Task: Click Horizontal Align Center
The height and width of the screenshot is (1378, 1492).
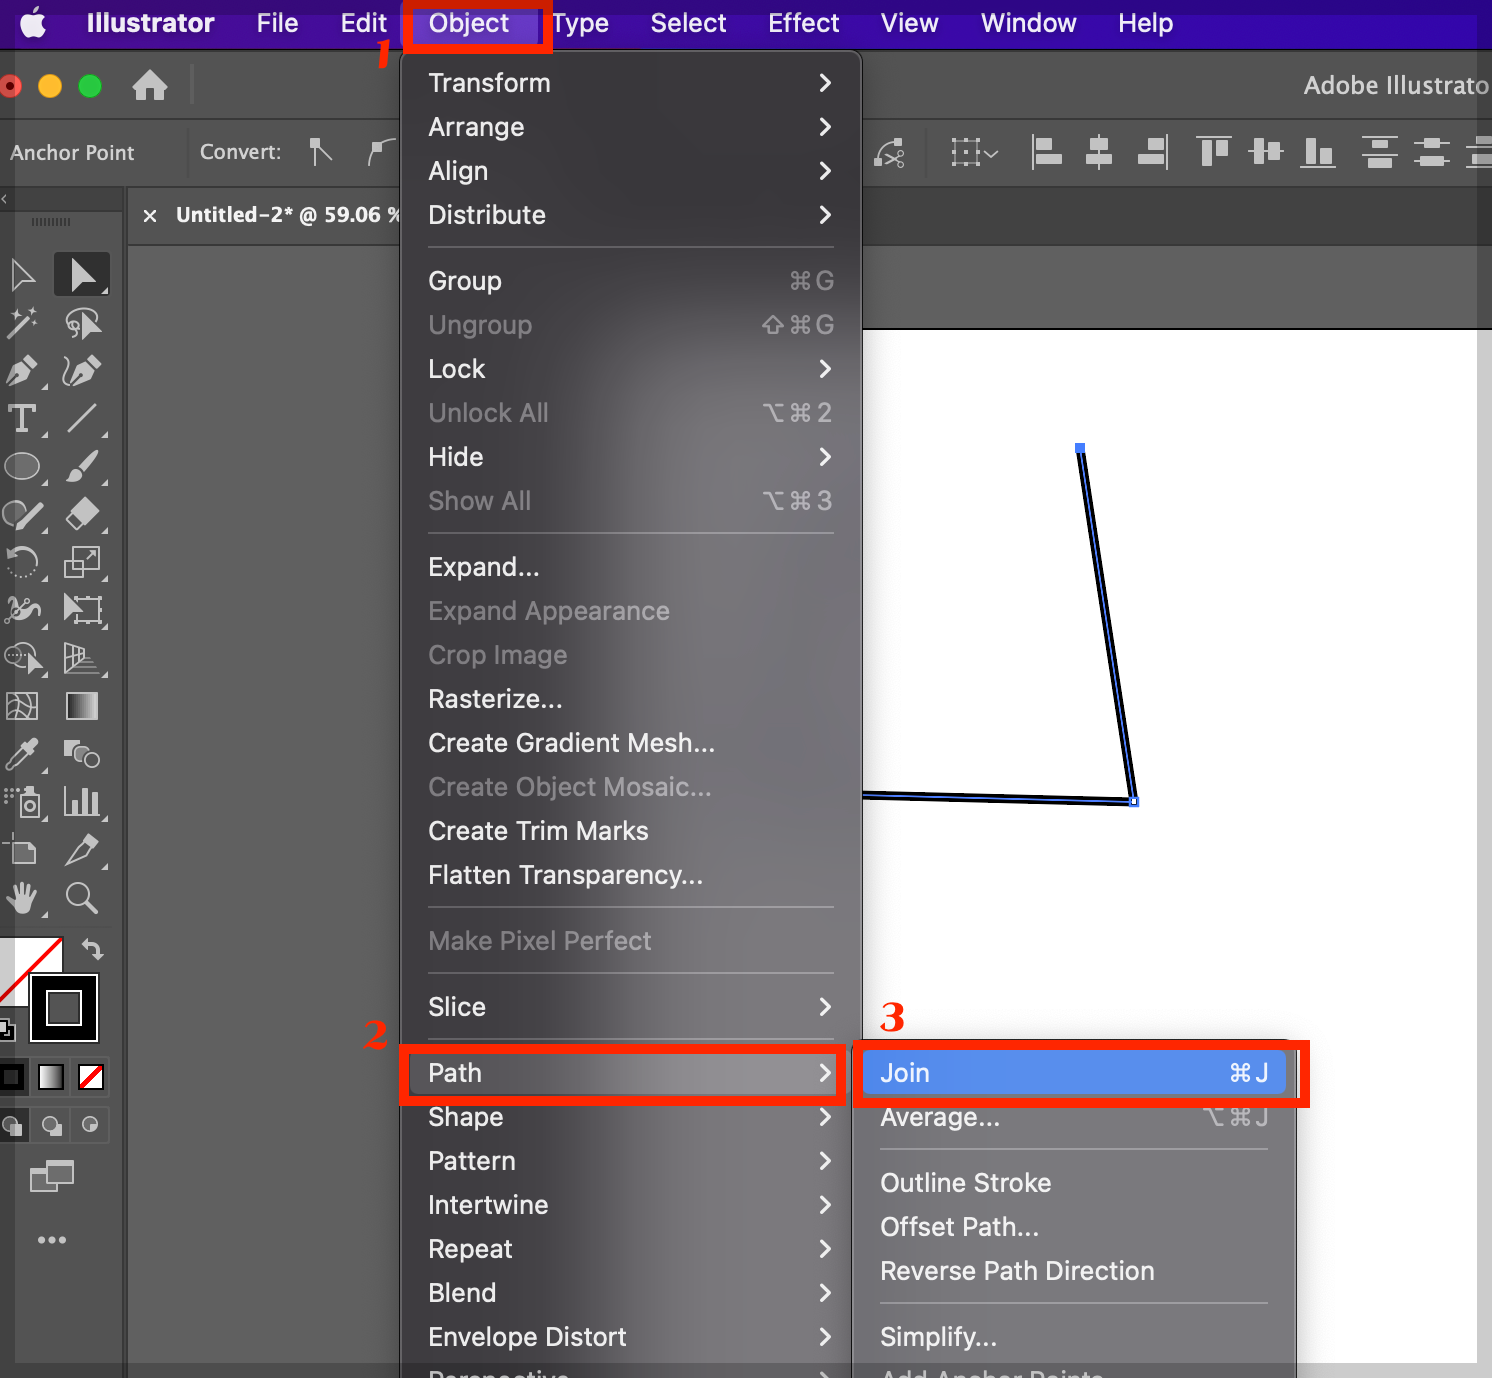Action: pyautogui.click(x=1099, y=152)
